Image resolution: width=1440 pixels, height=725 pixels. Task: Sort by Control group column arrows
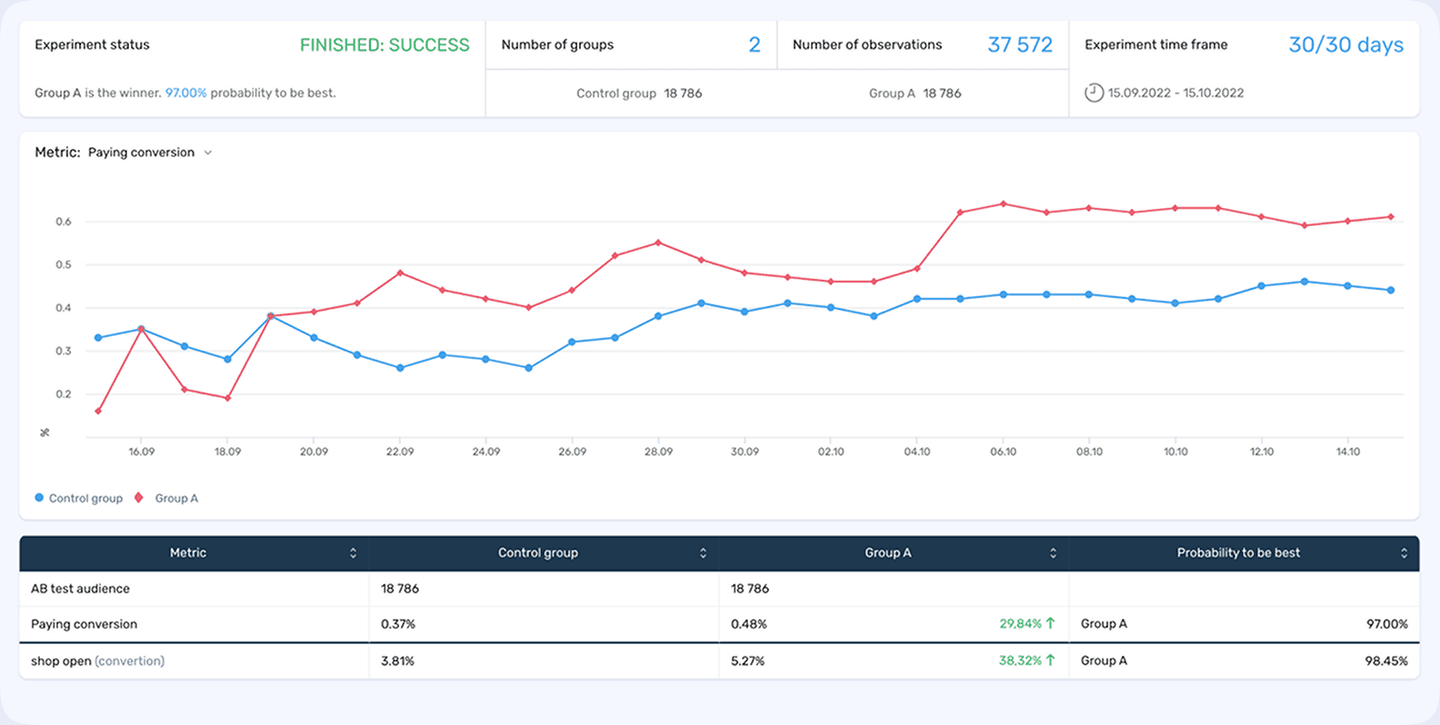tap(703, 553)
